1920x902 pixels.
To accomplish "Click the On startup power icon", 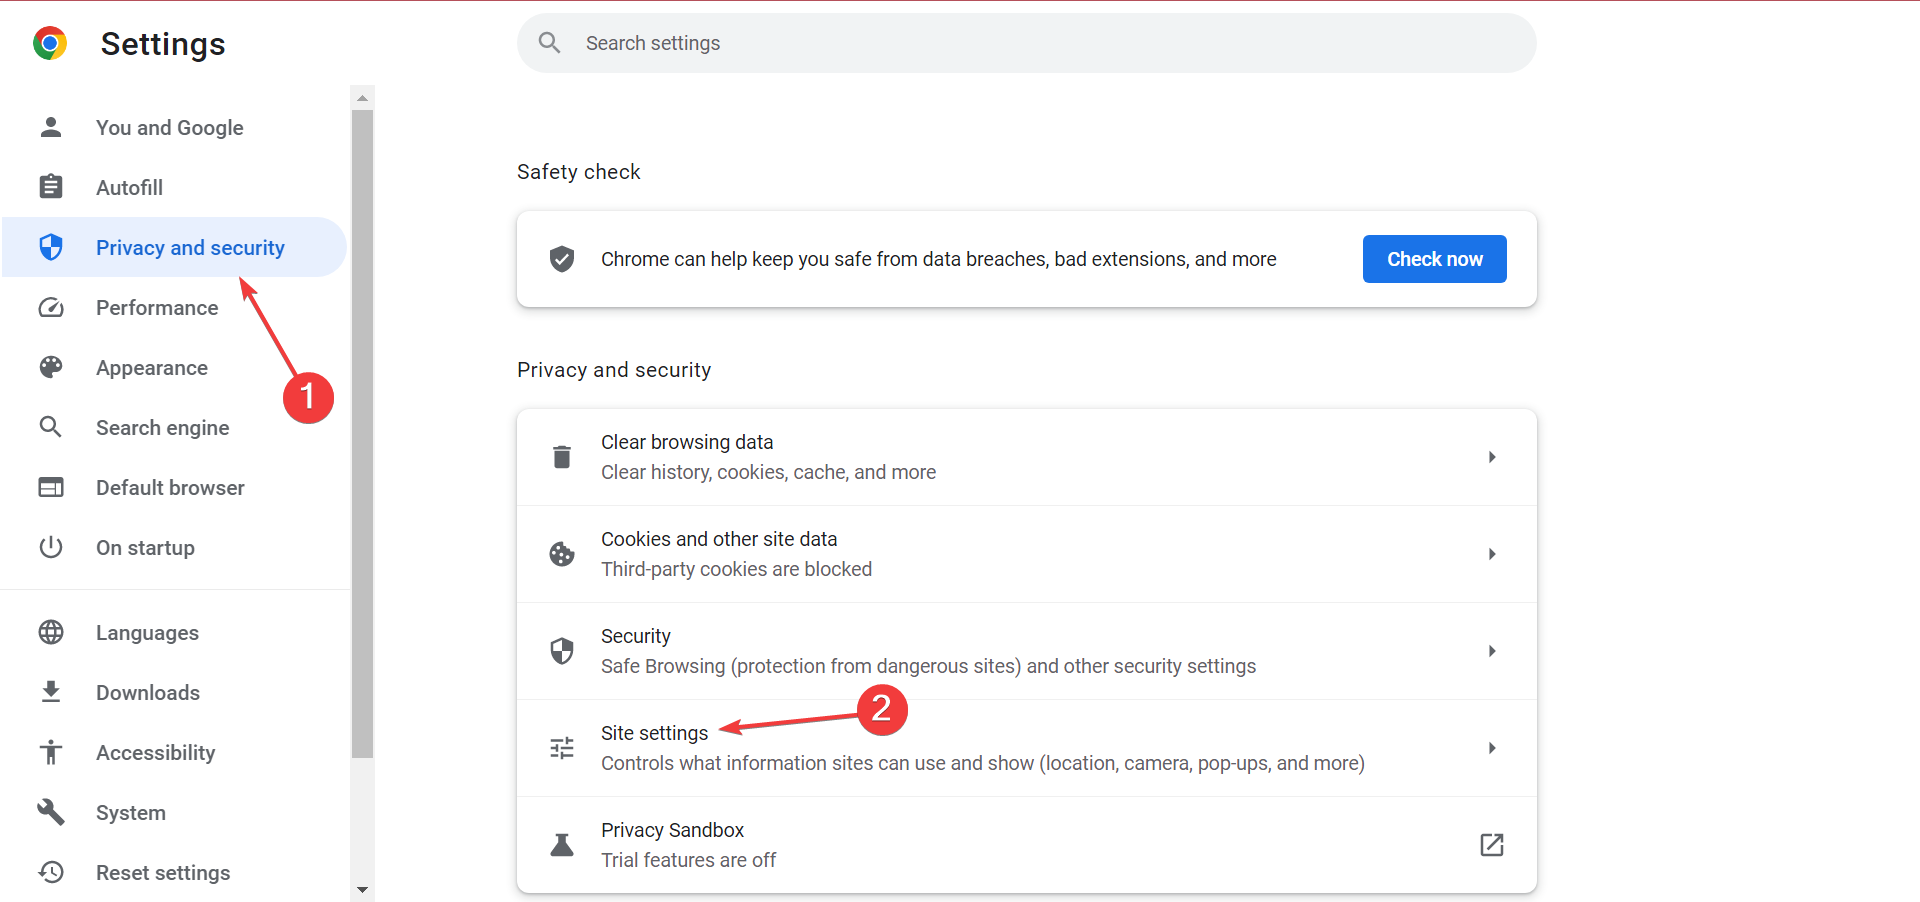I will click(51, 548).
